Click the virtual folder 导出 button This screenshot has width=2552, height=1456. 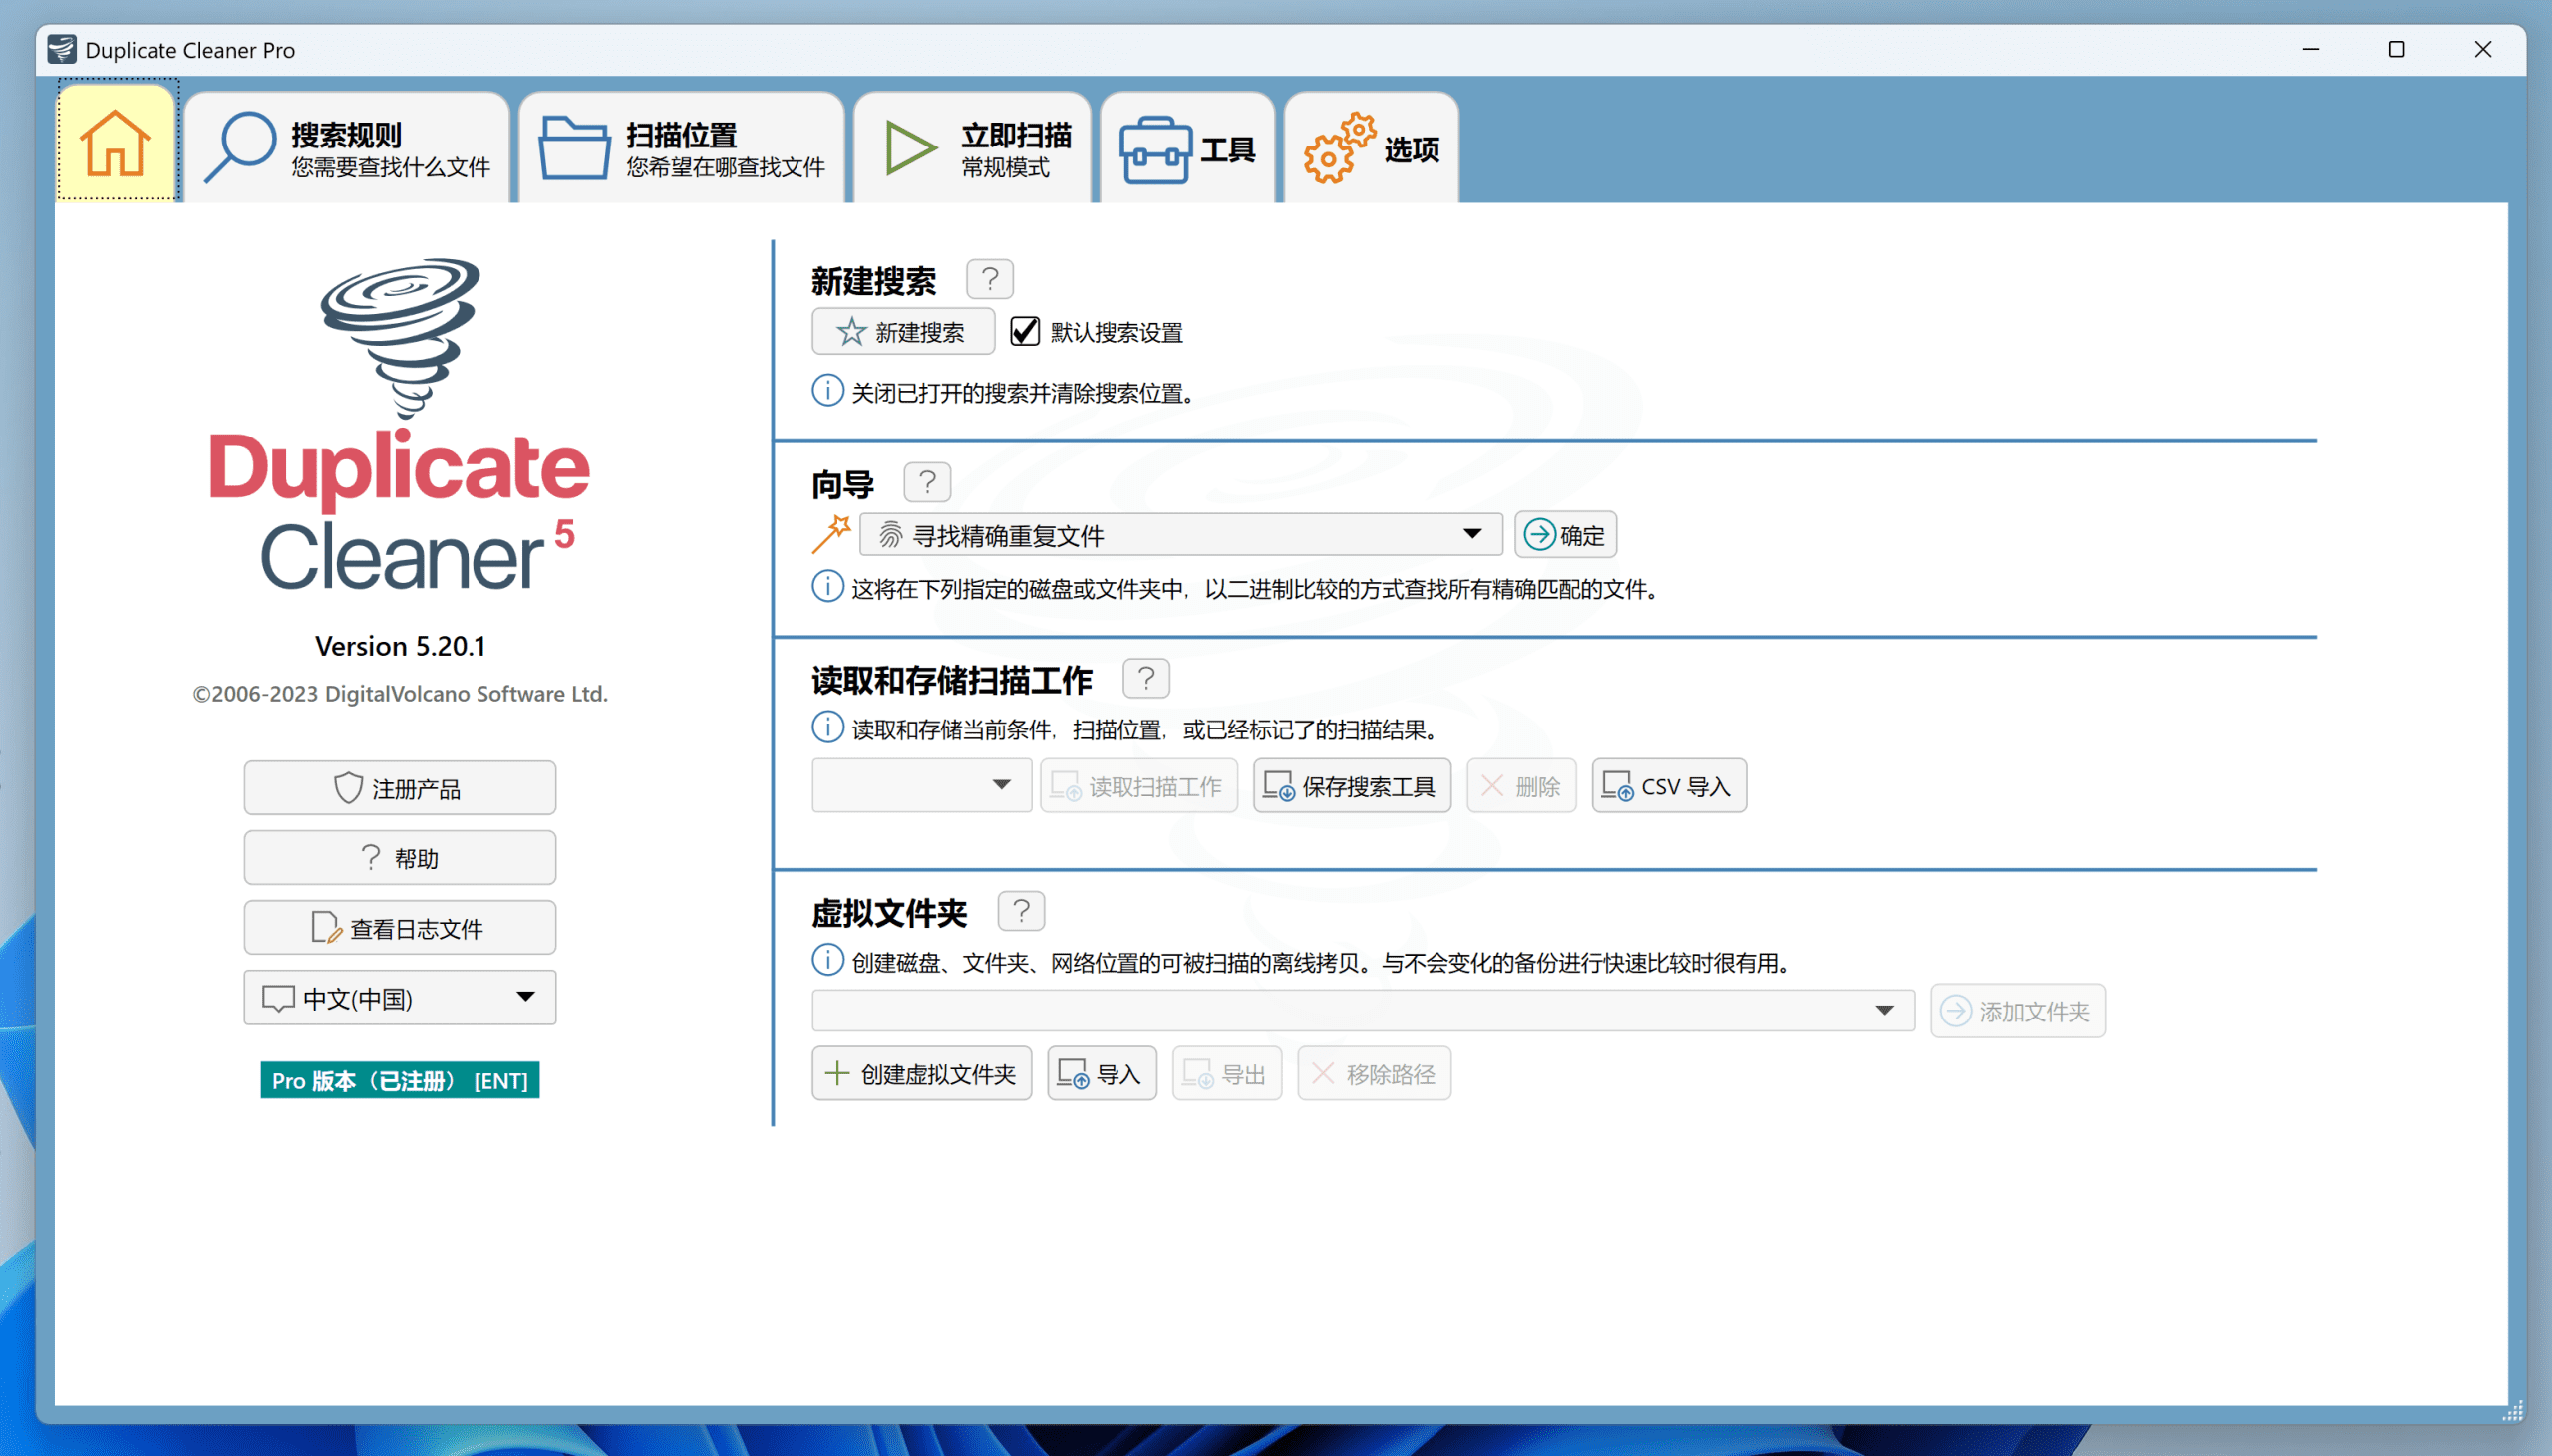(1227, 1074)
